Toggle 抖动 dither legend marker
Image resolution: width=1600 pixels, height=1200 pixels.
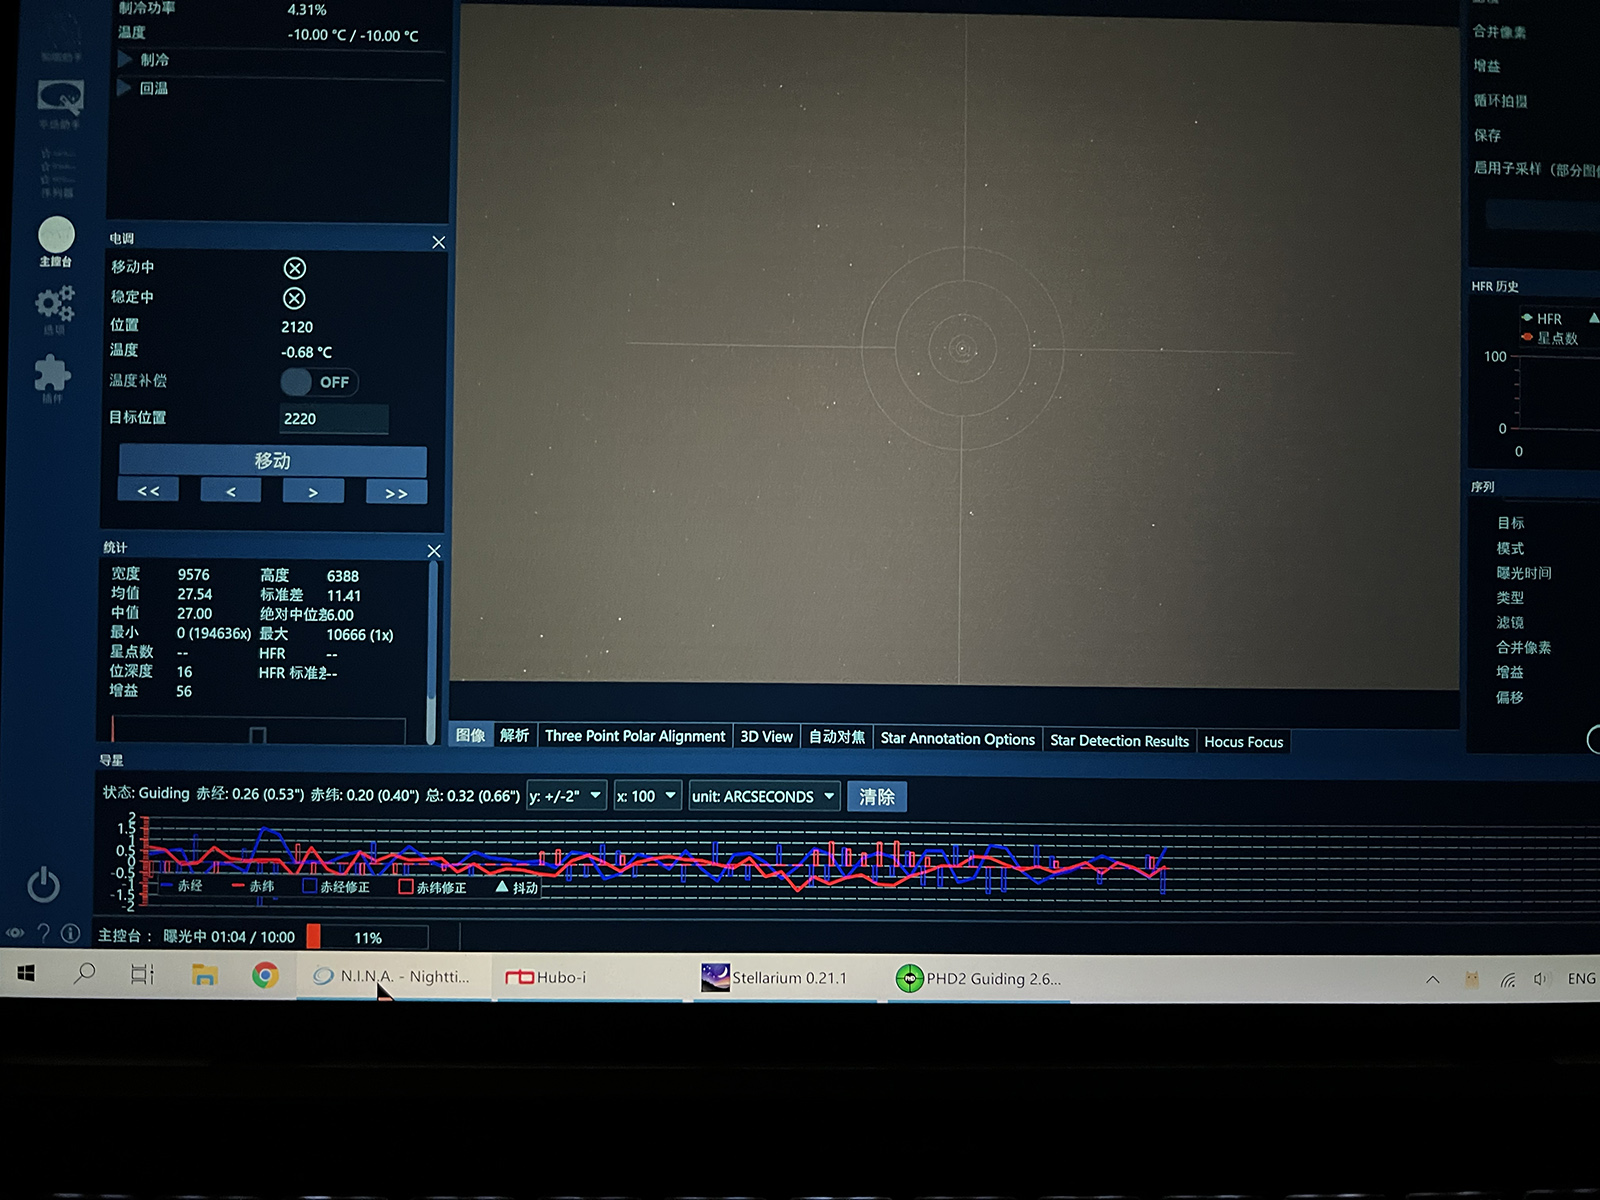click(x=517, y=887)
